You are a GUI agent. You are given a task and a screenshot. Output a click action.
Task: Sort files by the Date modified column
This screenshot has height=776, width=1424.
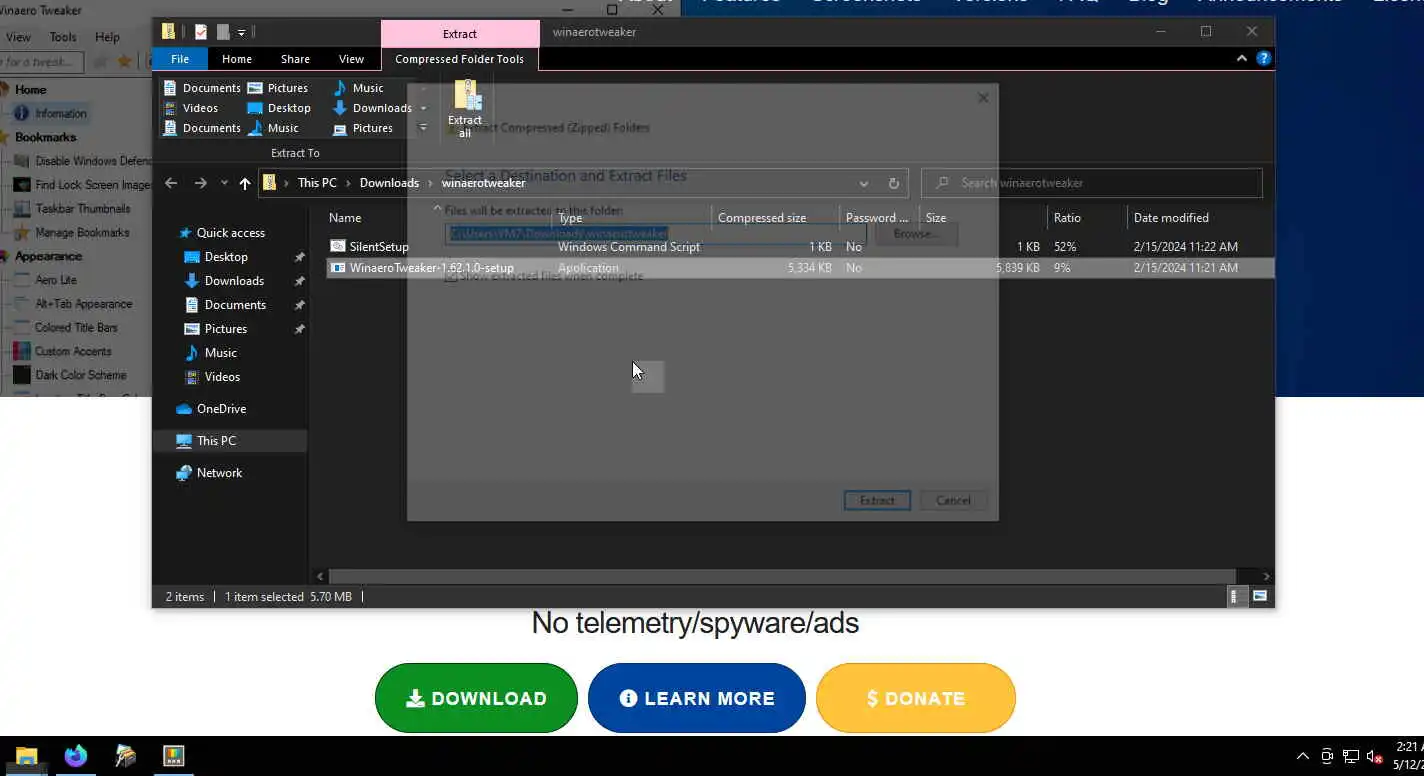pos(1171,218)
